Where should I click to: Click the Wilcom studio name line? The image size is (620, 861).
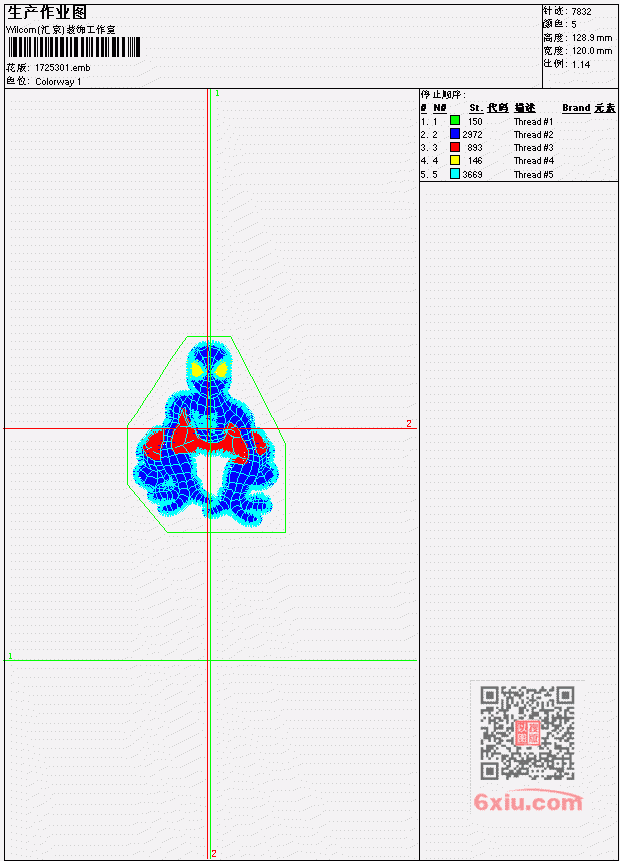61,30
